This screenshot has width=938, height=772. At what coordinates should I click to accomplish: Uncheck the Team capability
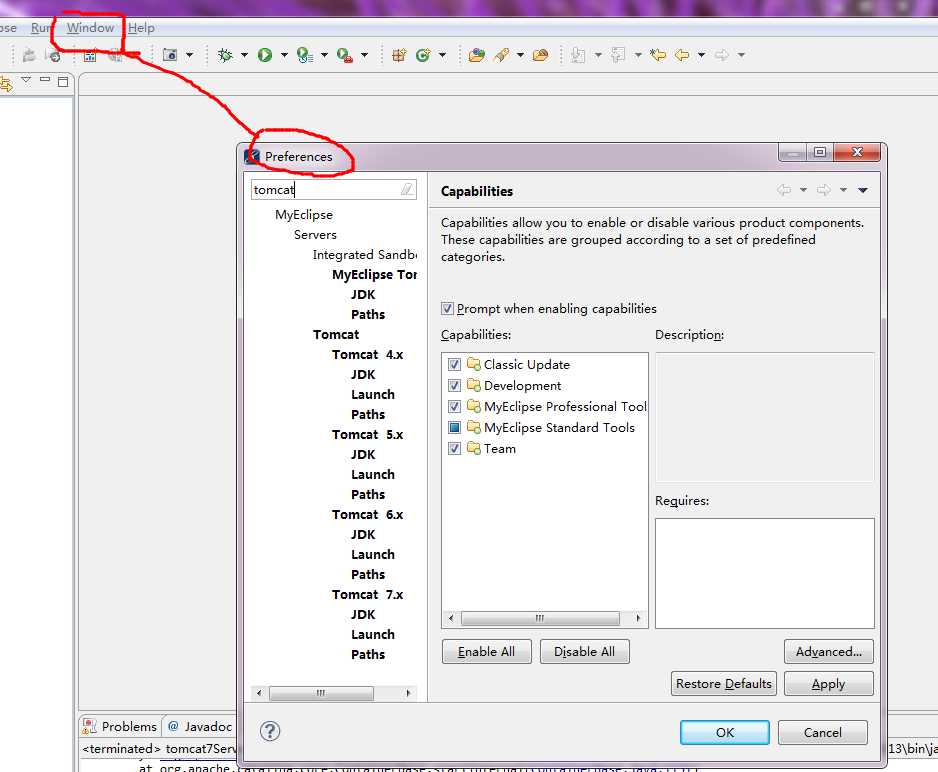(455, 448)
